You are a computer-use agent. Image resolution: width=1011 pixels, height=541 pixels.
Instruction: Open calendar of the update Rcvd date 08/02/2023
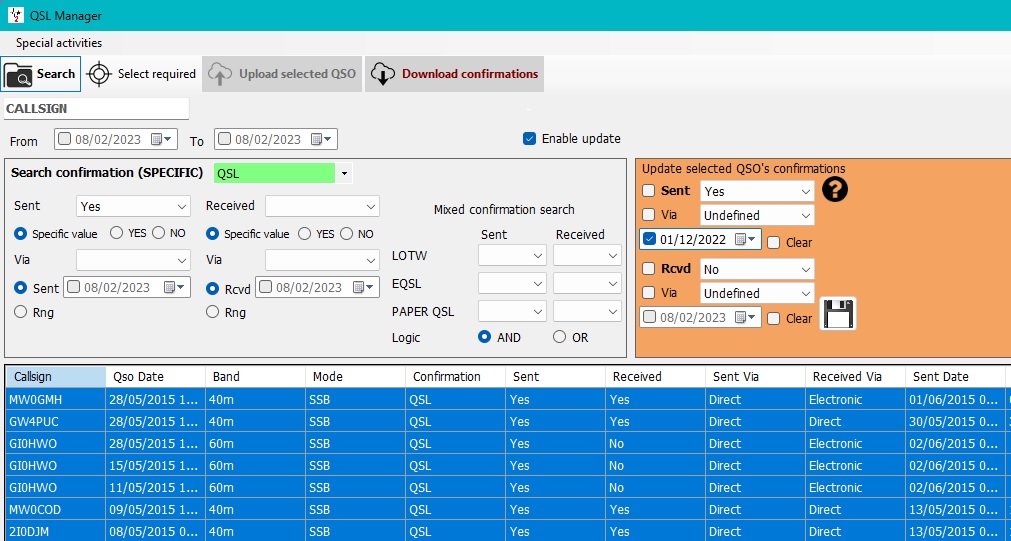tap(745, 317)
